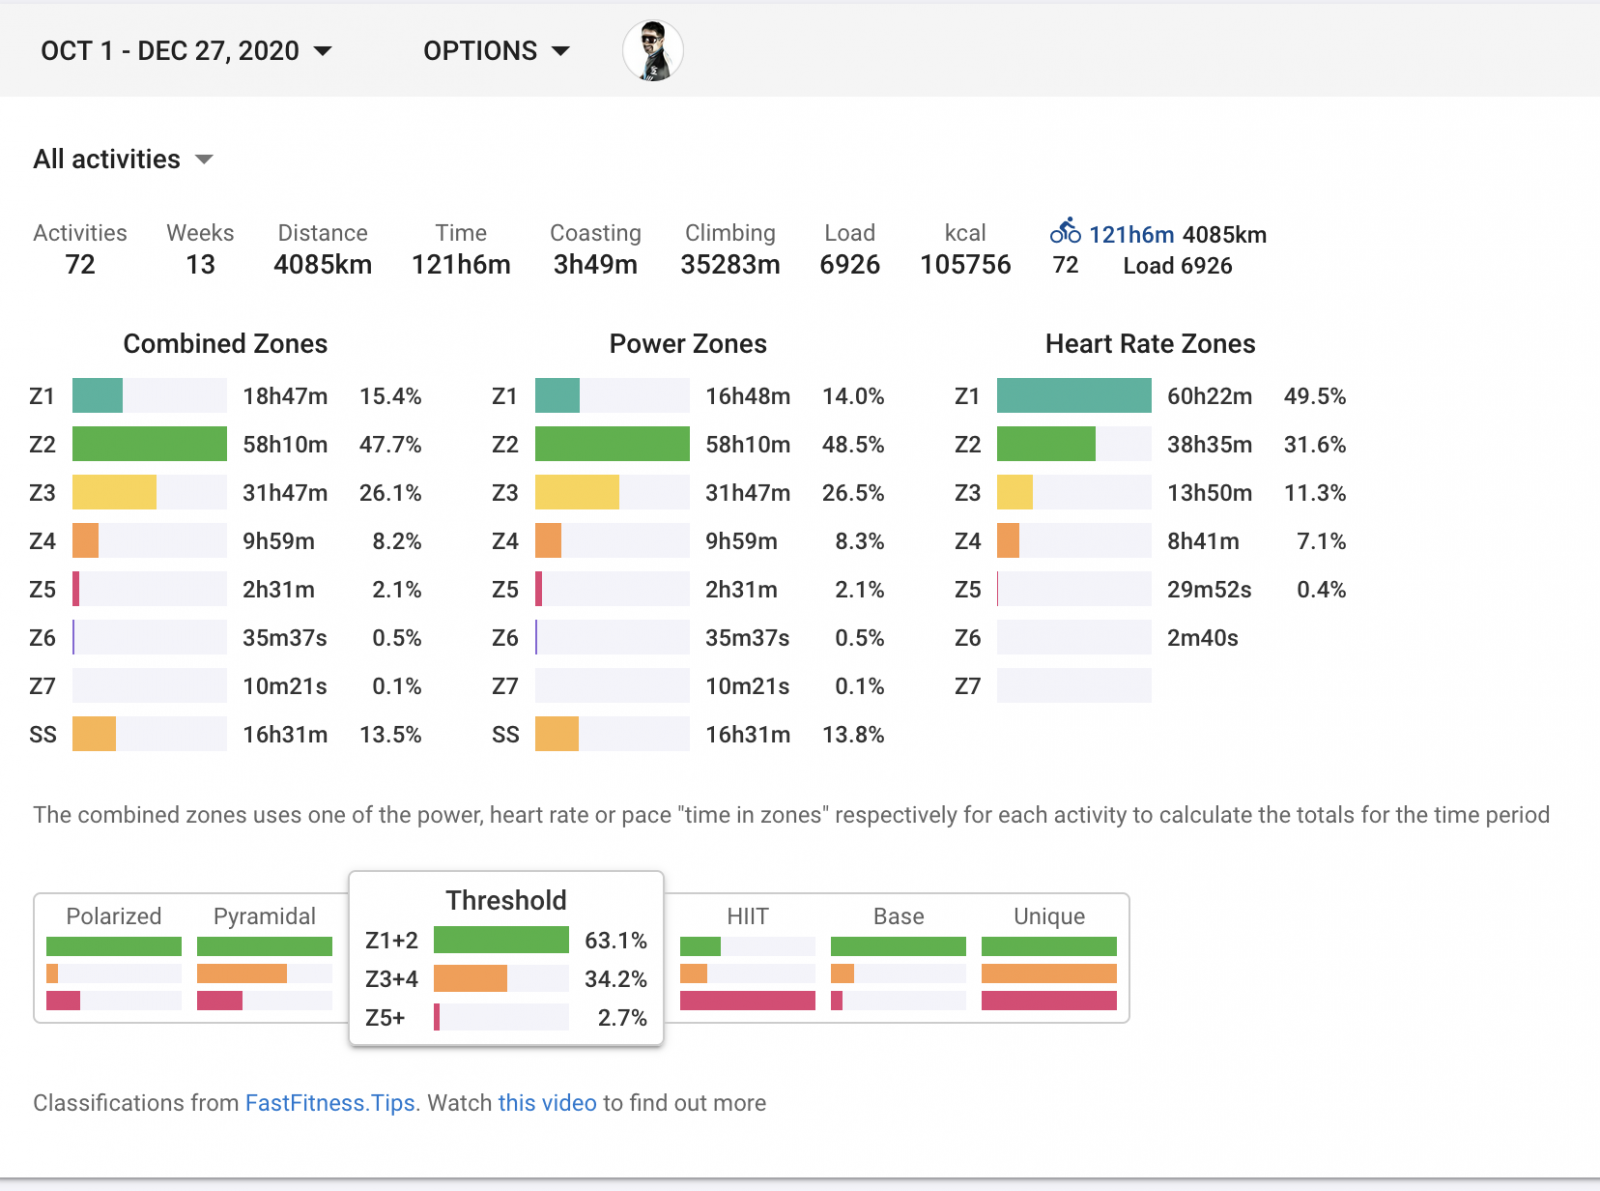
Task: Expand the OPTIONS menu
Action: pos(496,51)
